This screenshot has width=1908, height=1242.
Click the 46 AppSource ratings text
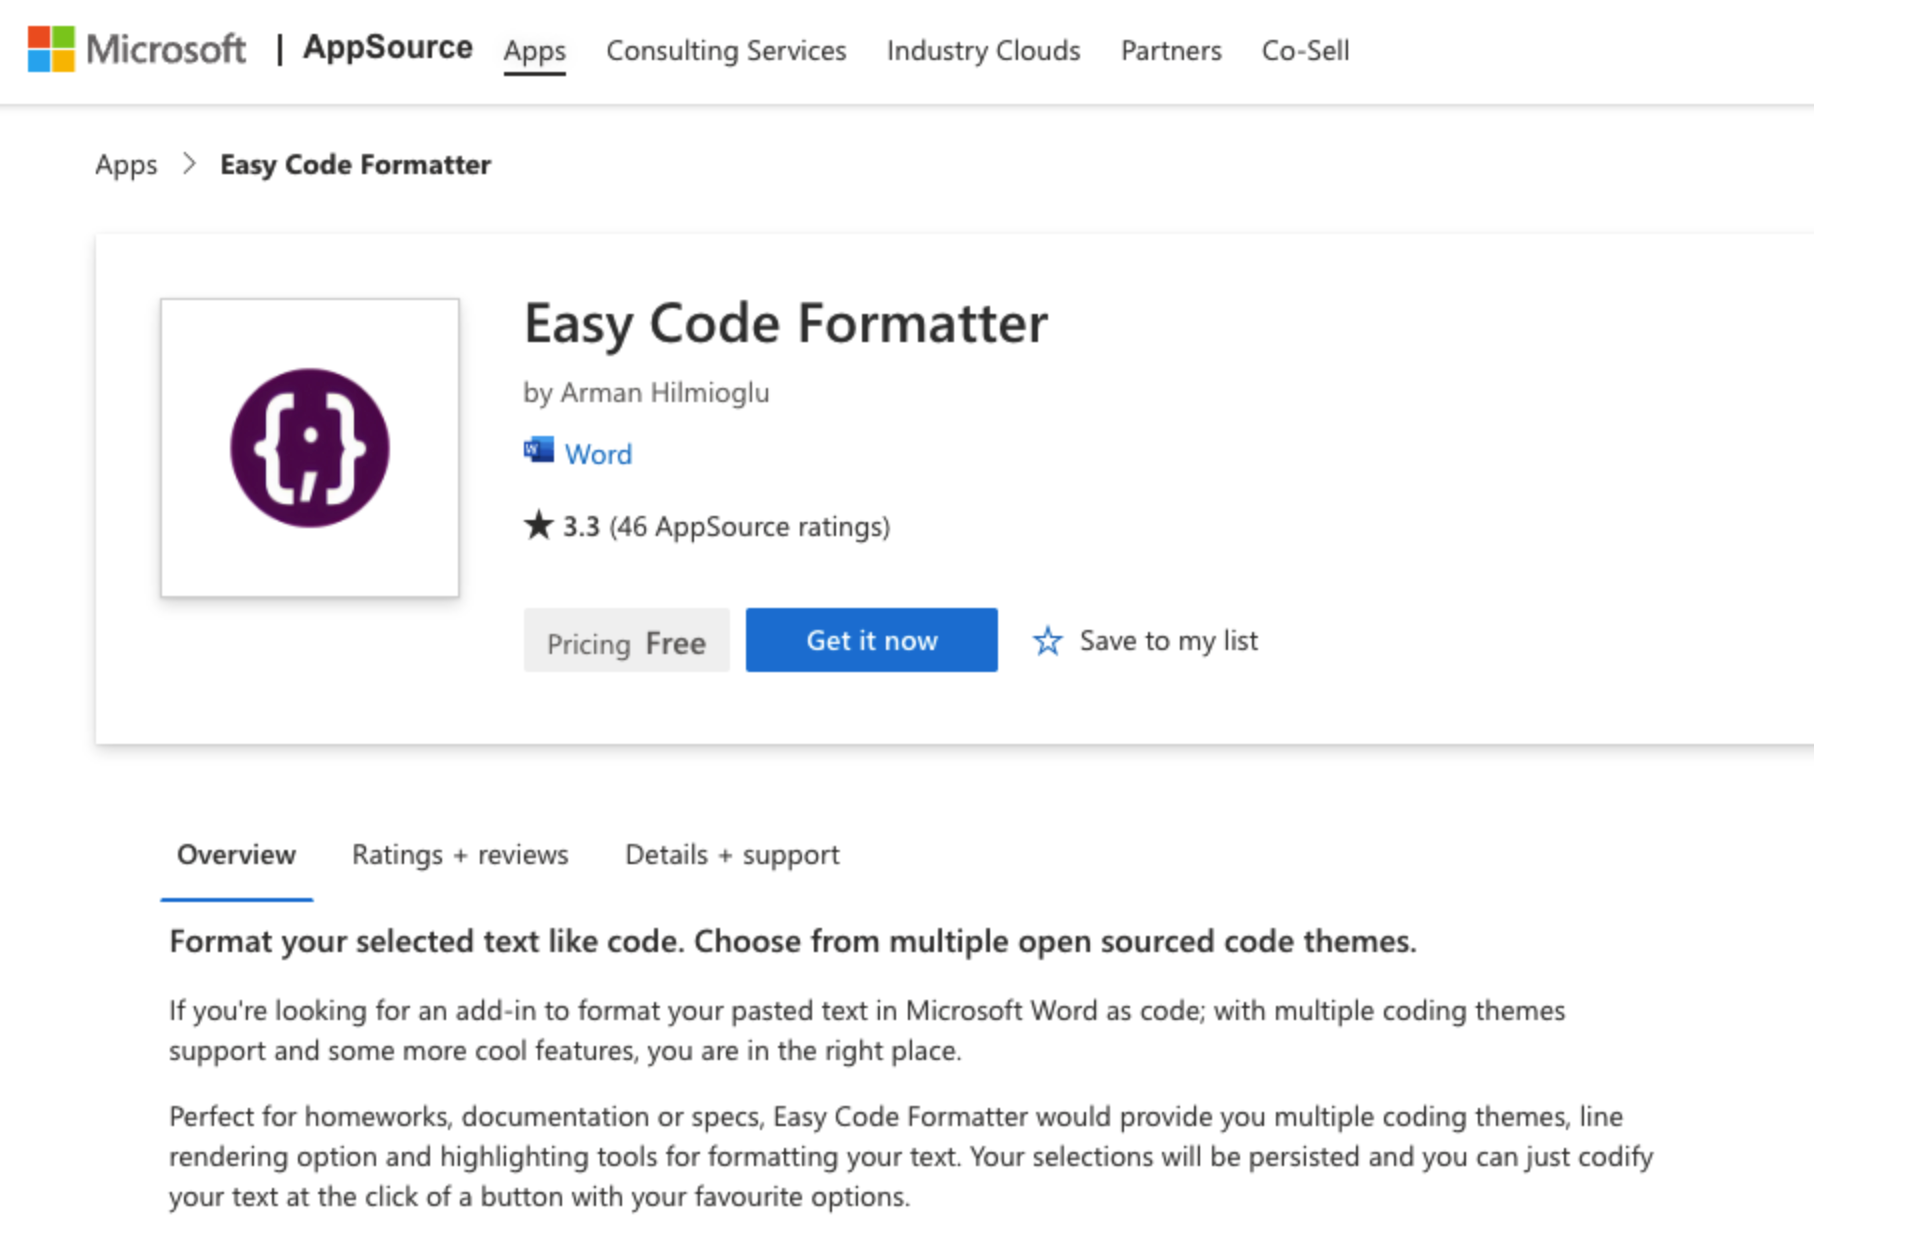(749, 526)
